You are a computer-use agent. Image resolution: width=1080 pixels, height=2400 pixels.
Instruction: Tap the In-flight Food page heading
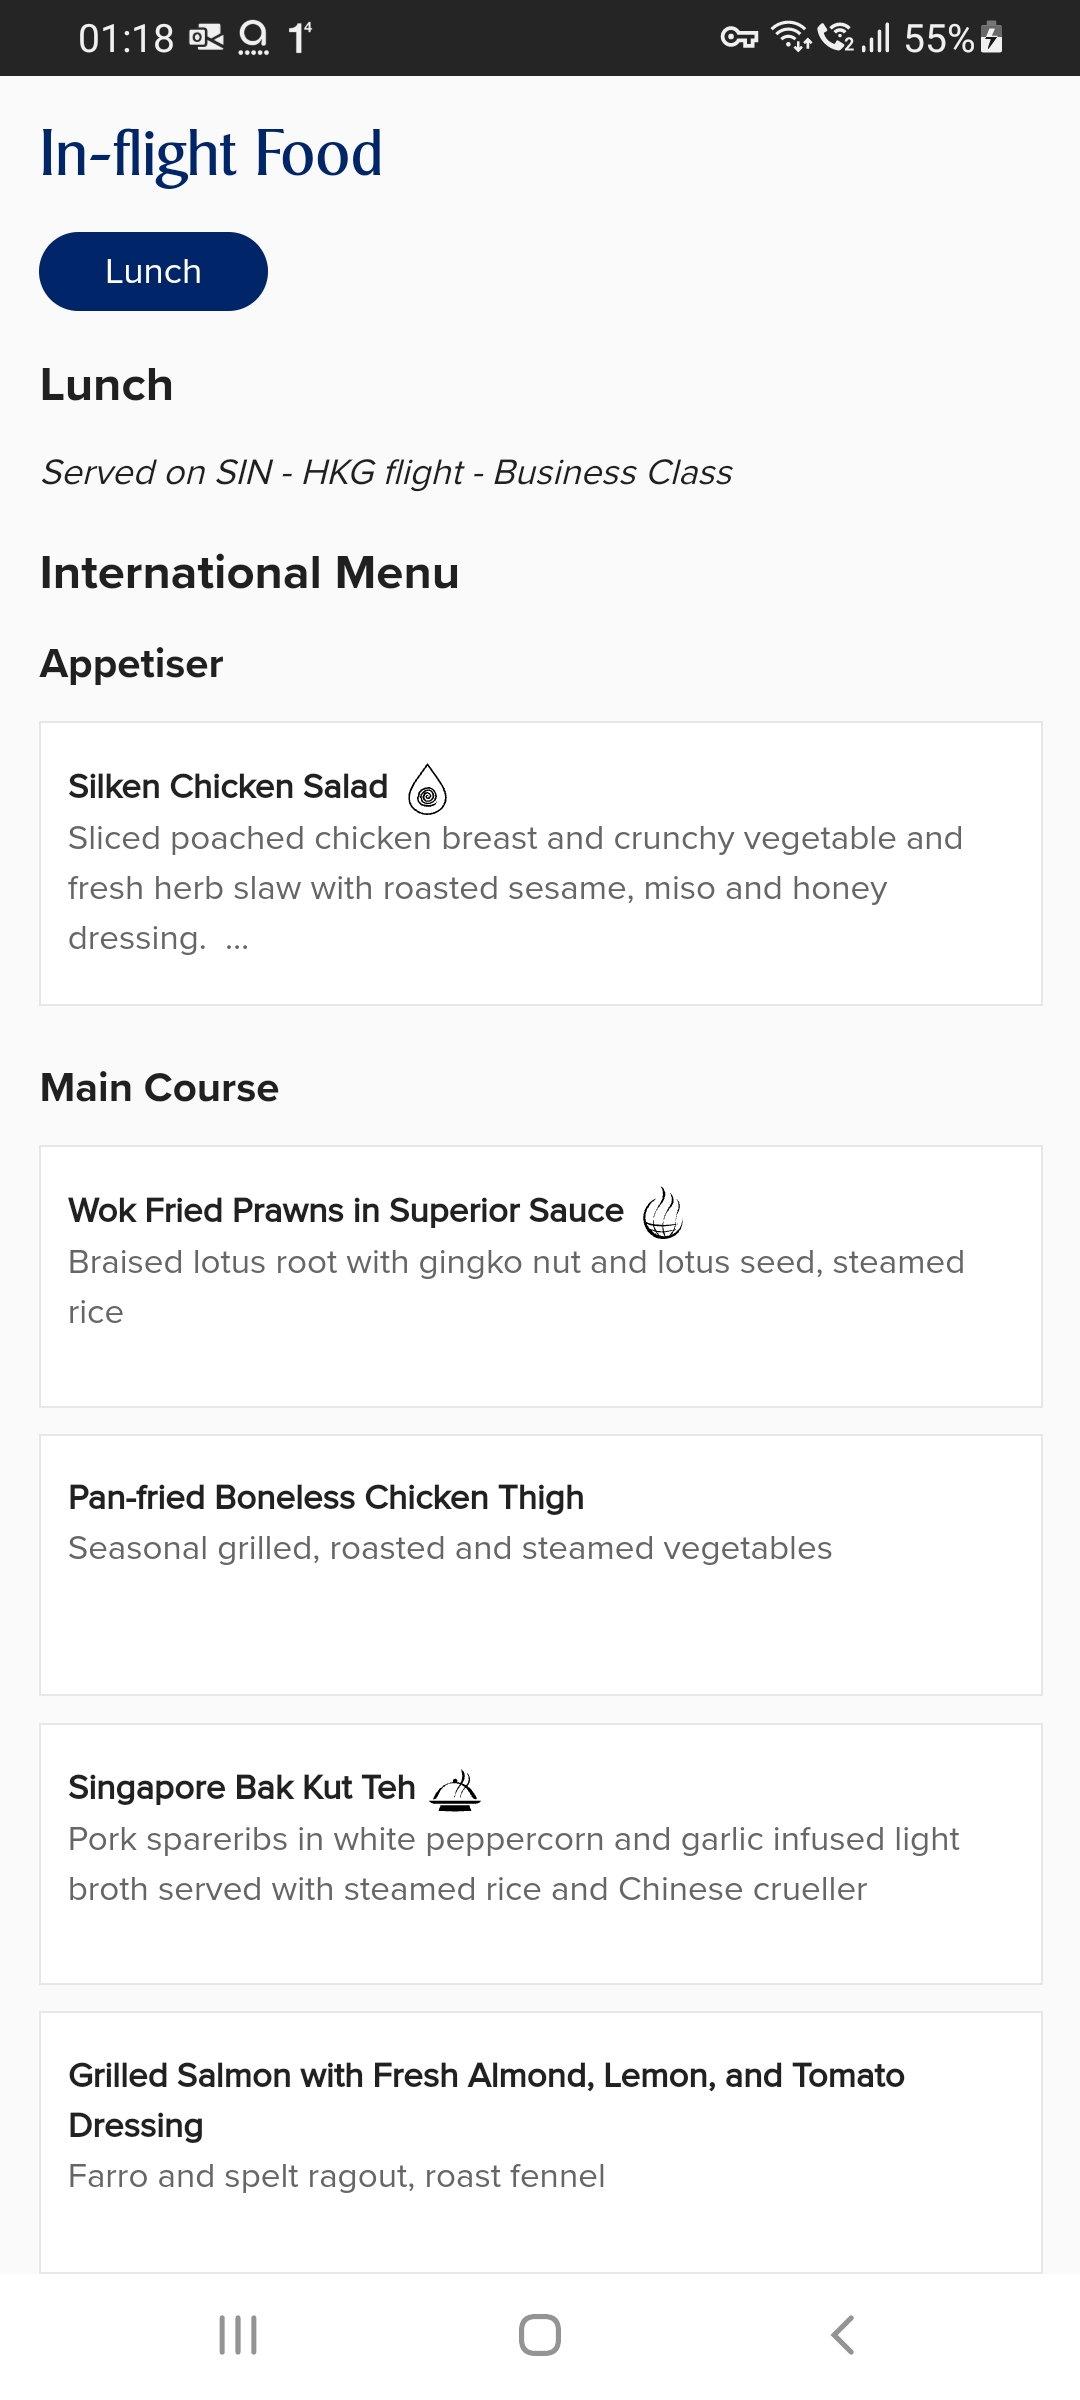click(x=211, y=154)
